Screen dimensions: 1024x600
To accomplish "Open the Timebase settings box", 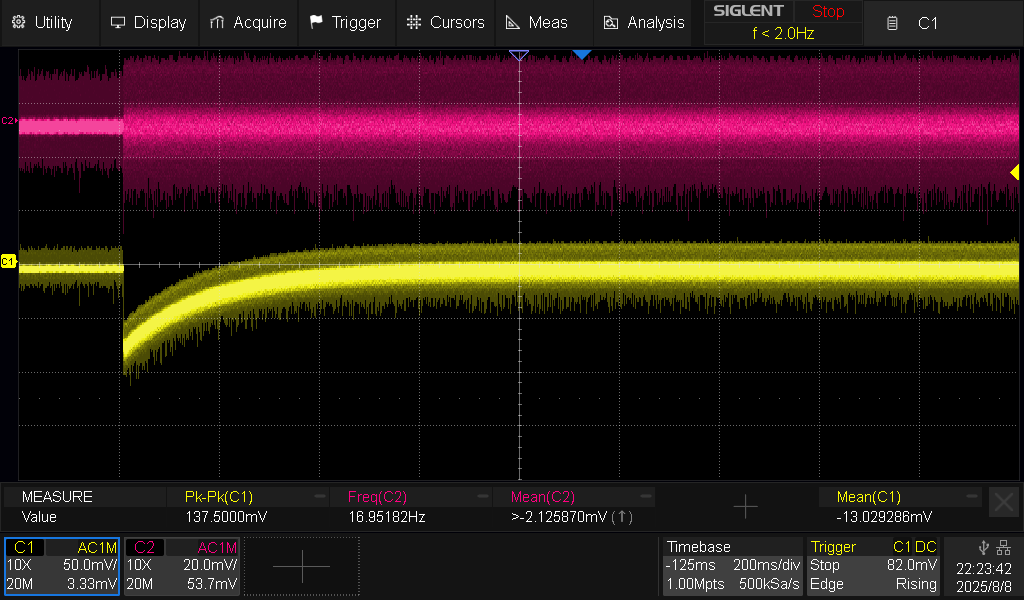I will pyautogui.click(x=732, y=566).
